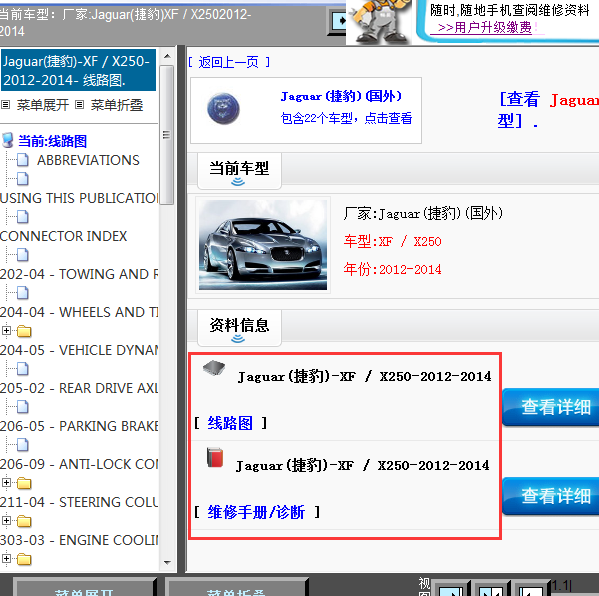Click the Jaguar XF car photo
This screenshot has height=596, width=599.
point(263,245)
